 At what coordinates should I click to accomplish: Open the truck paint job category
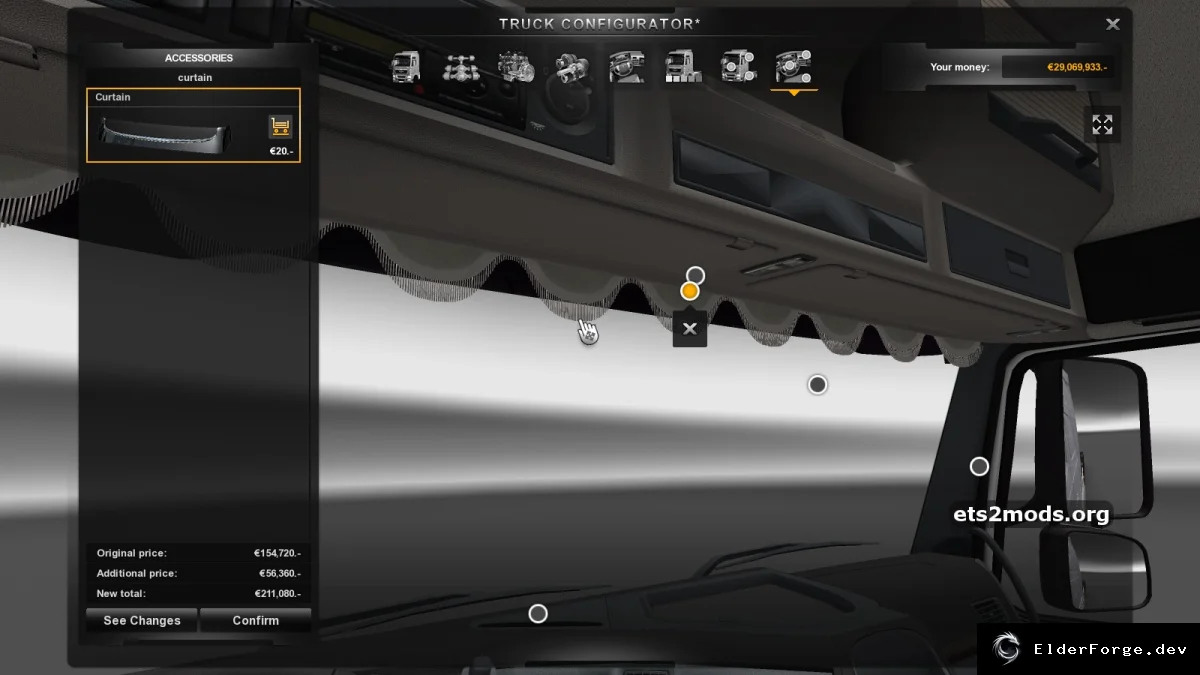coord(683,66)
